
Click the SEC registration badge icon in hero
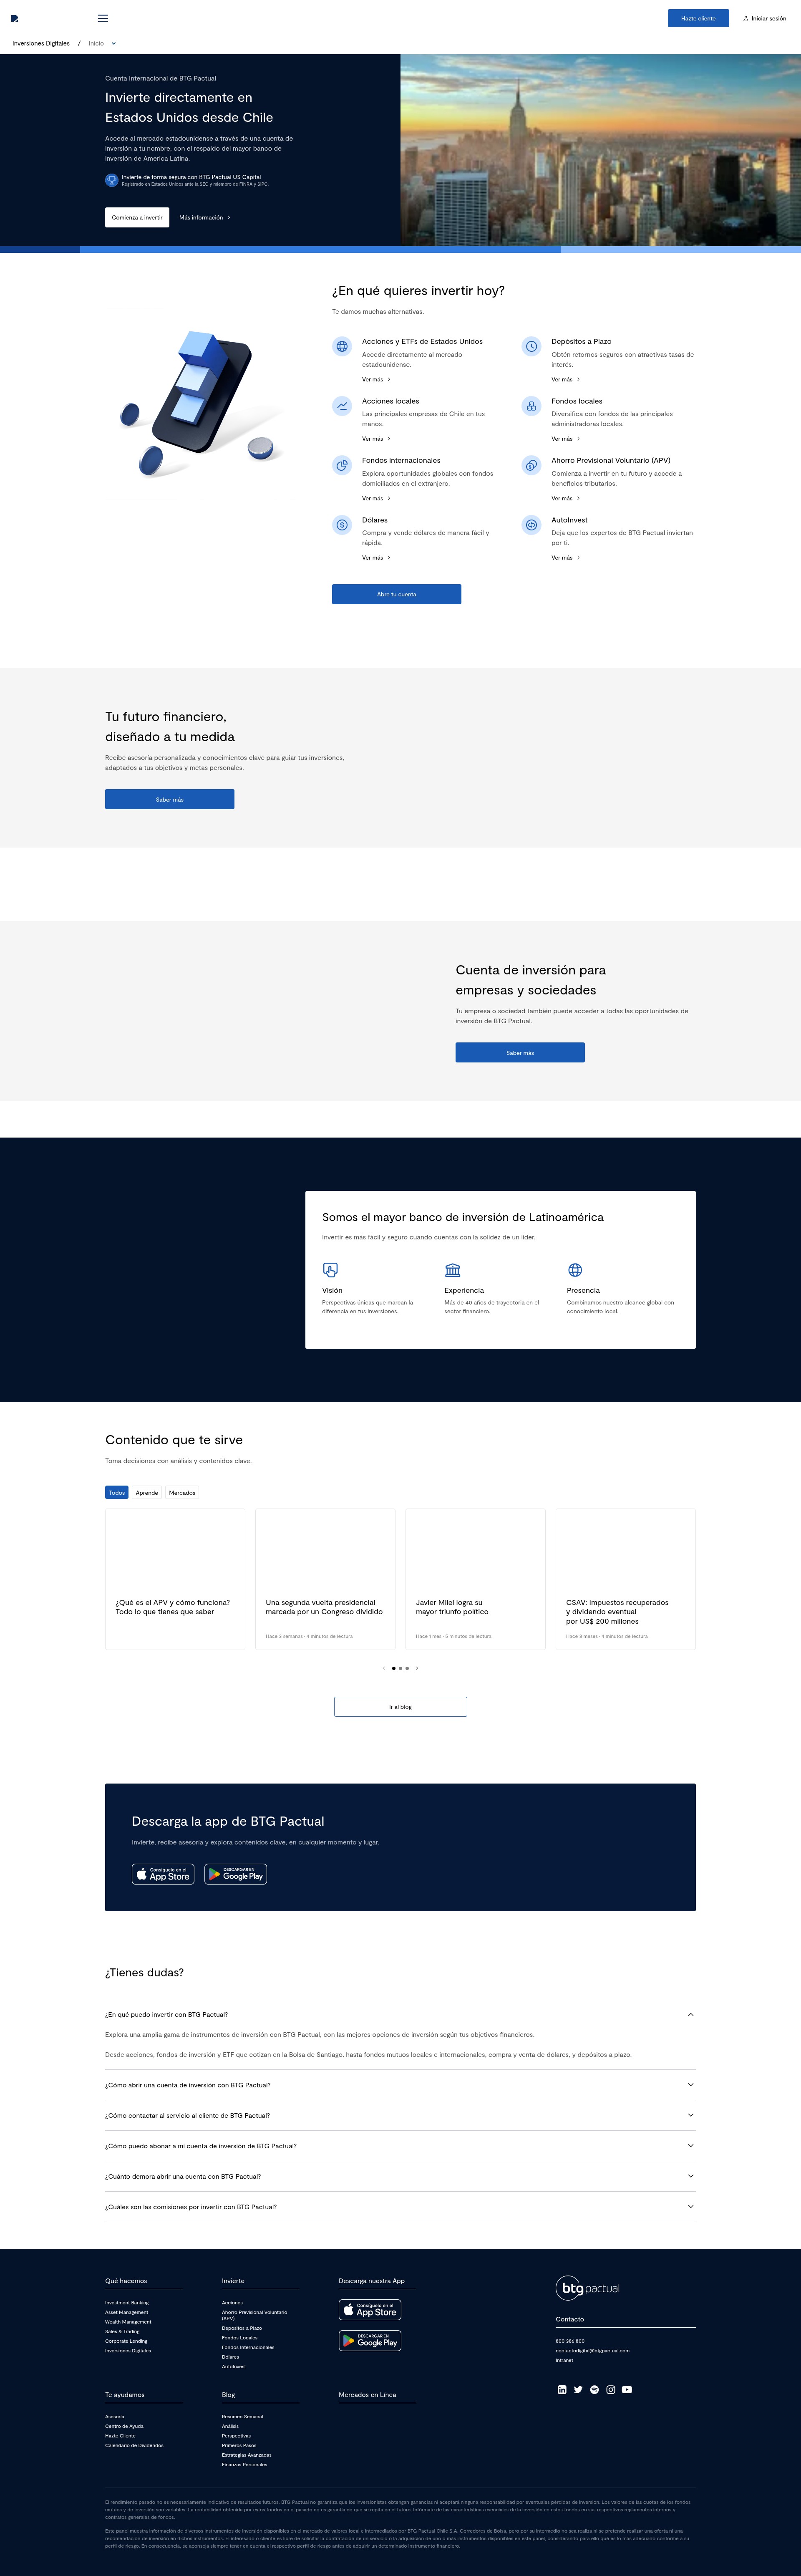112,180
